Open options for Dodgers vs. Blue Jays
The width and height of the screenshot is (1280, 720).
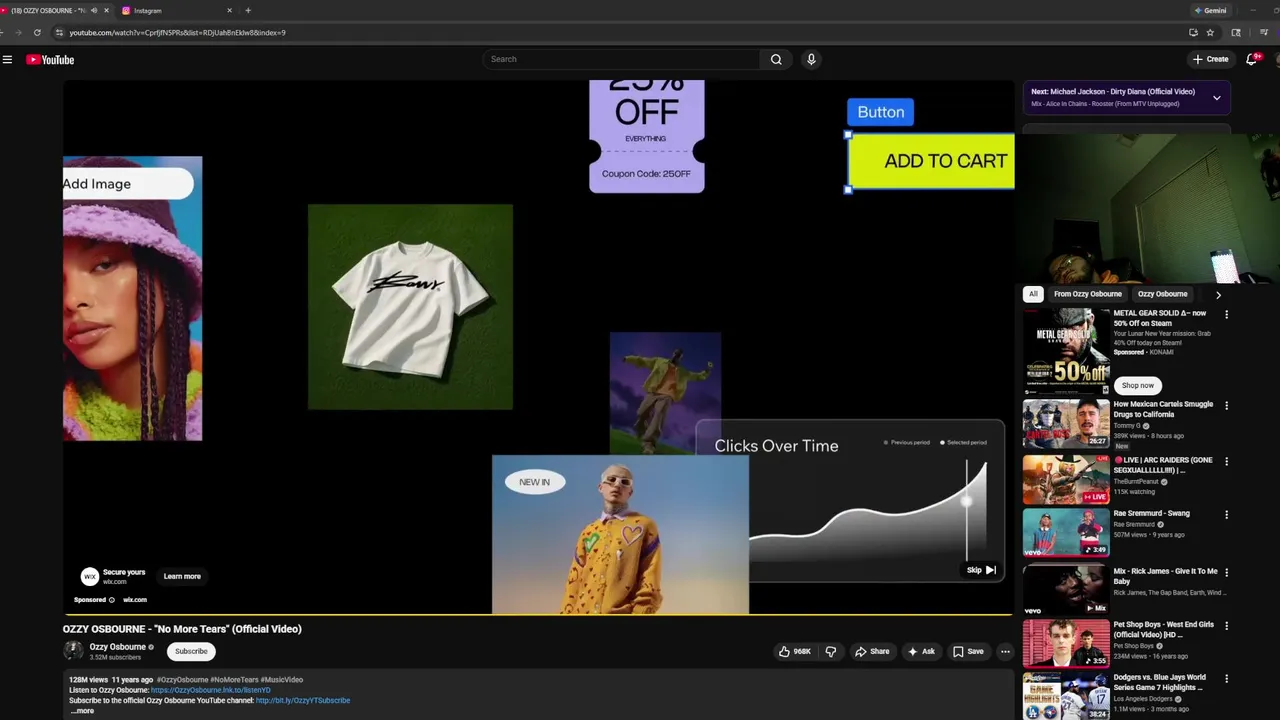pyautogui.click(x=1226, y=678)
